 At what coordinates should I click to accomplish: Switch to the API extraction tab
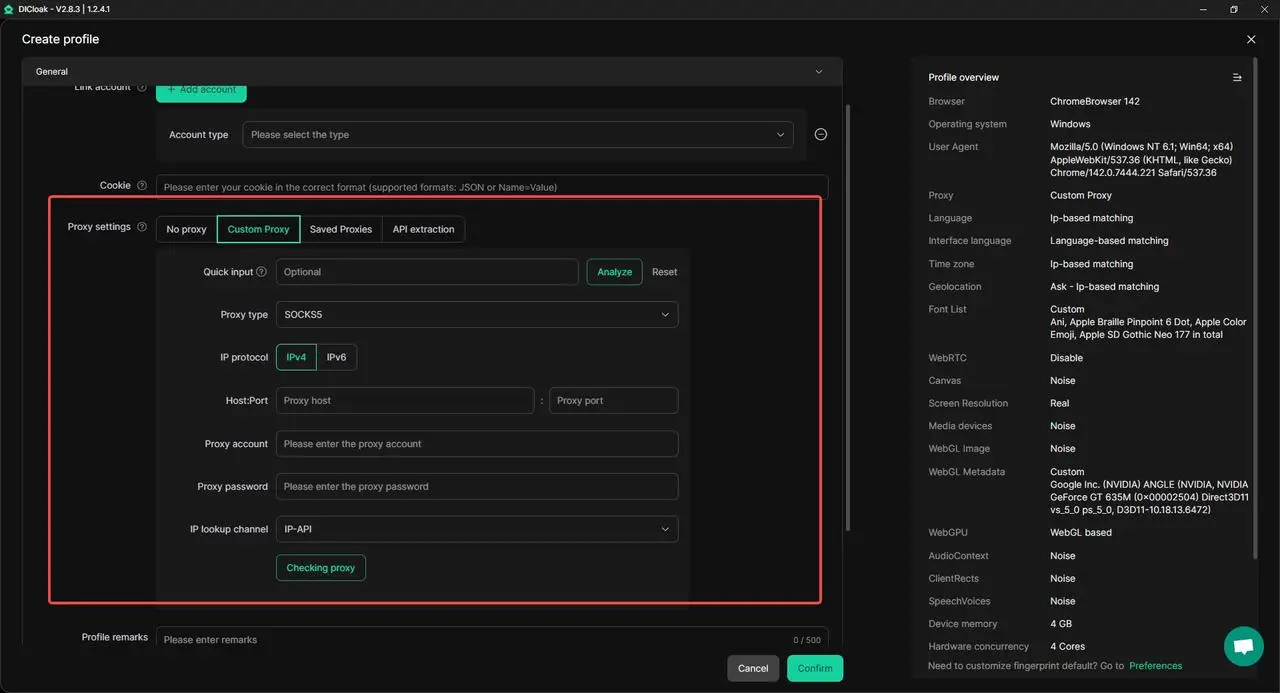coord(423,229)
